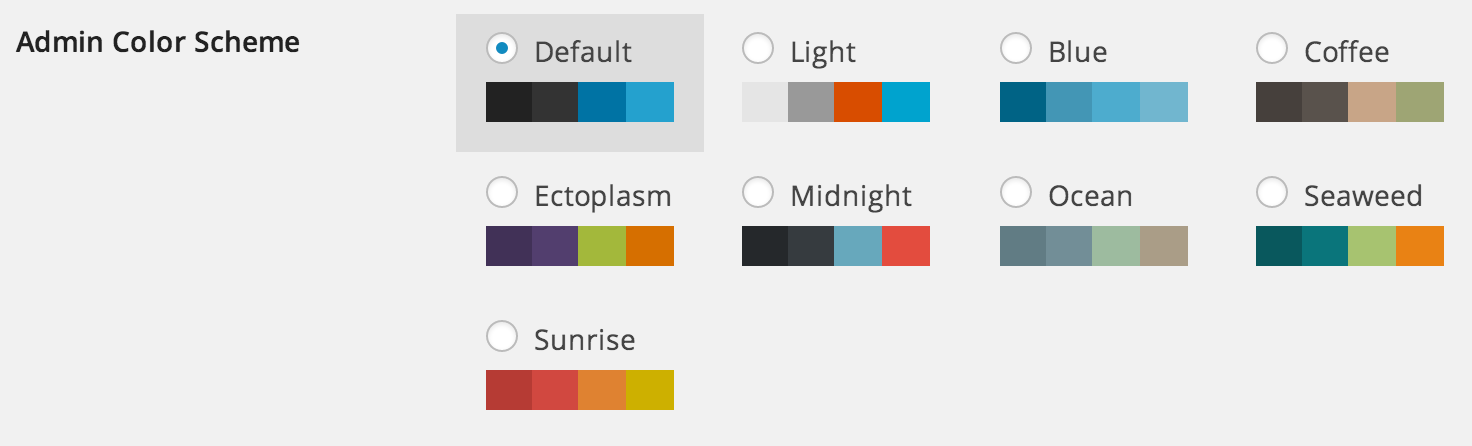Click the Midnight label text
1472x446 pixels.
pyautogui.click(x=851, y=195)
